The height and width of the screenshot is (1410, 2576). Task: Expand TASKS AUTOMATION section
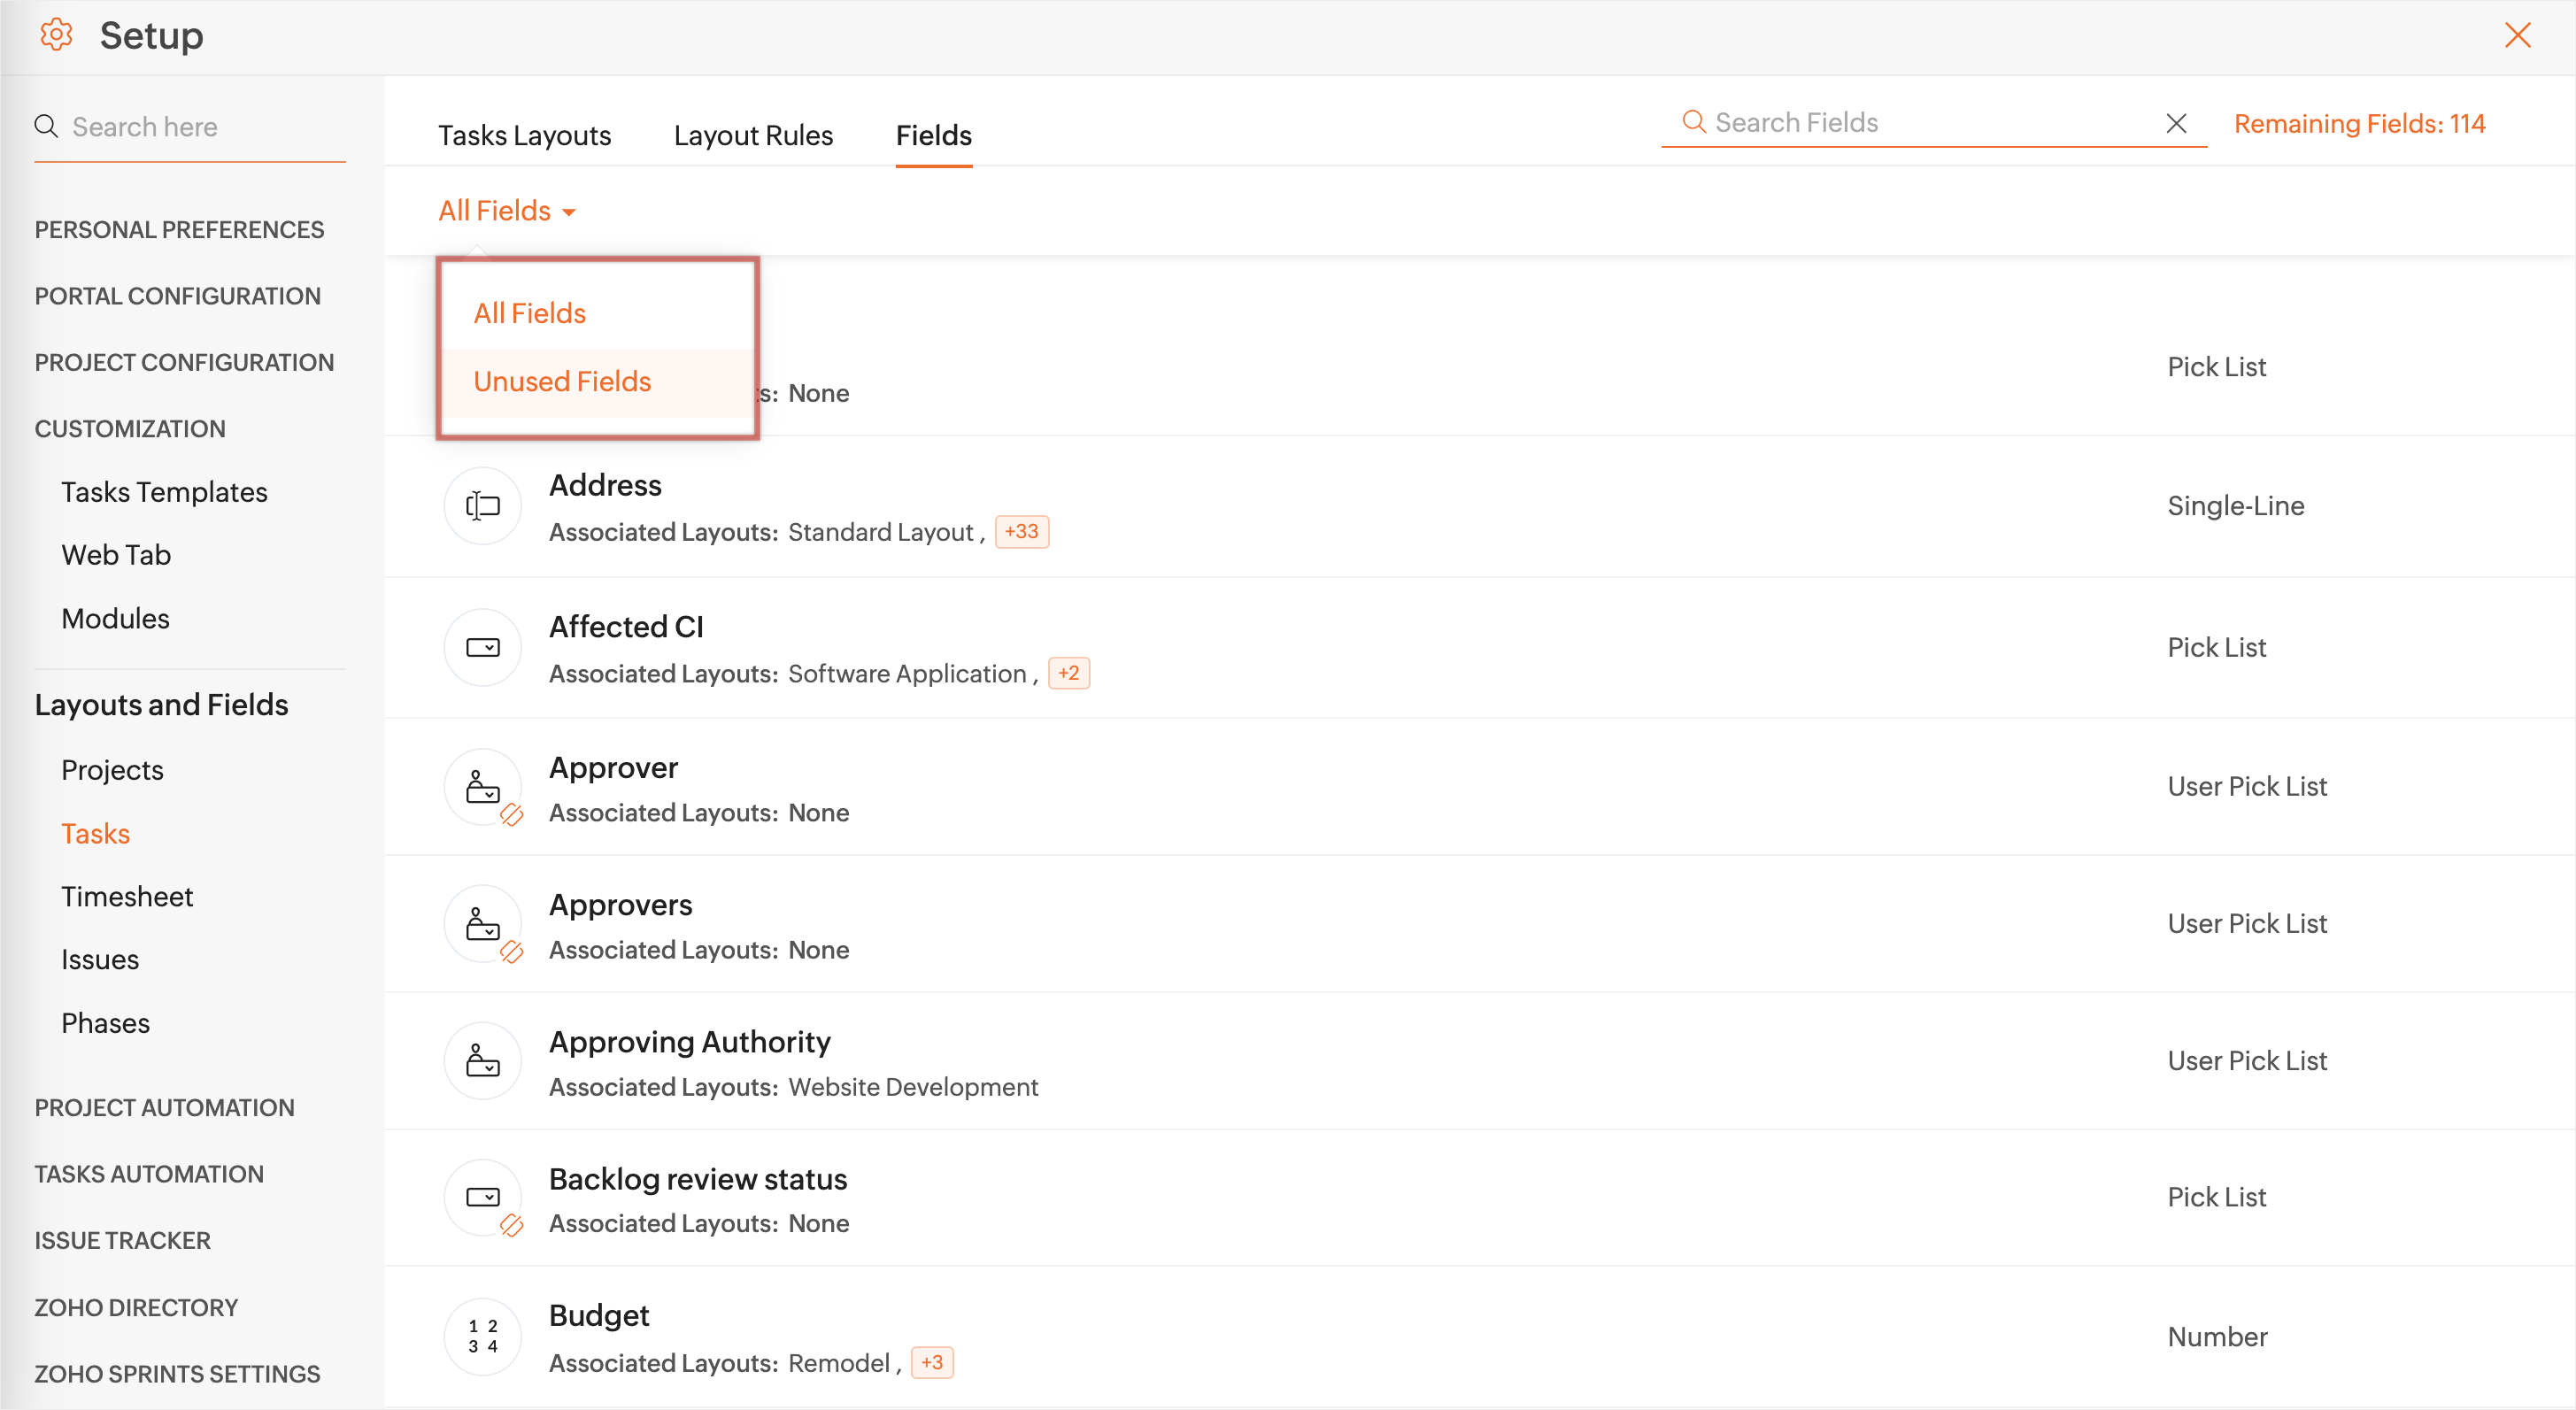click(x=149, y=1174)
